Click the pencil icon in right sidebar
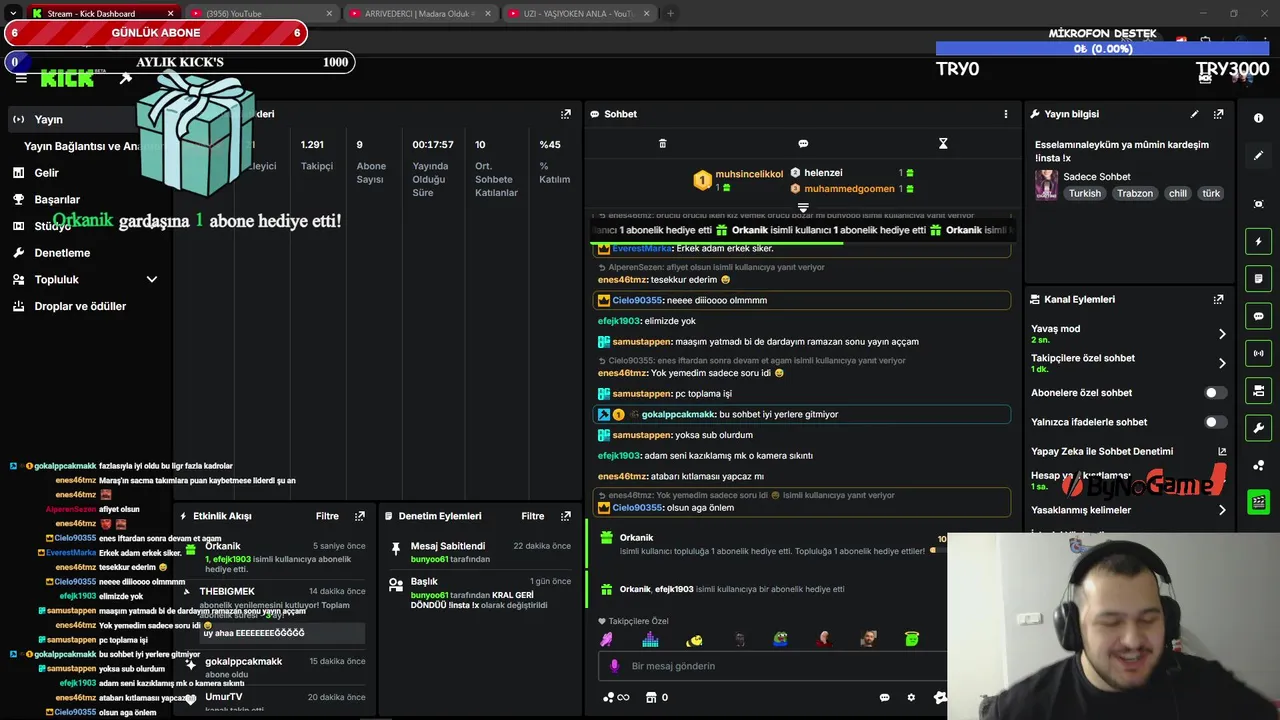1280x720 pixels. (x=1258, y=156)
